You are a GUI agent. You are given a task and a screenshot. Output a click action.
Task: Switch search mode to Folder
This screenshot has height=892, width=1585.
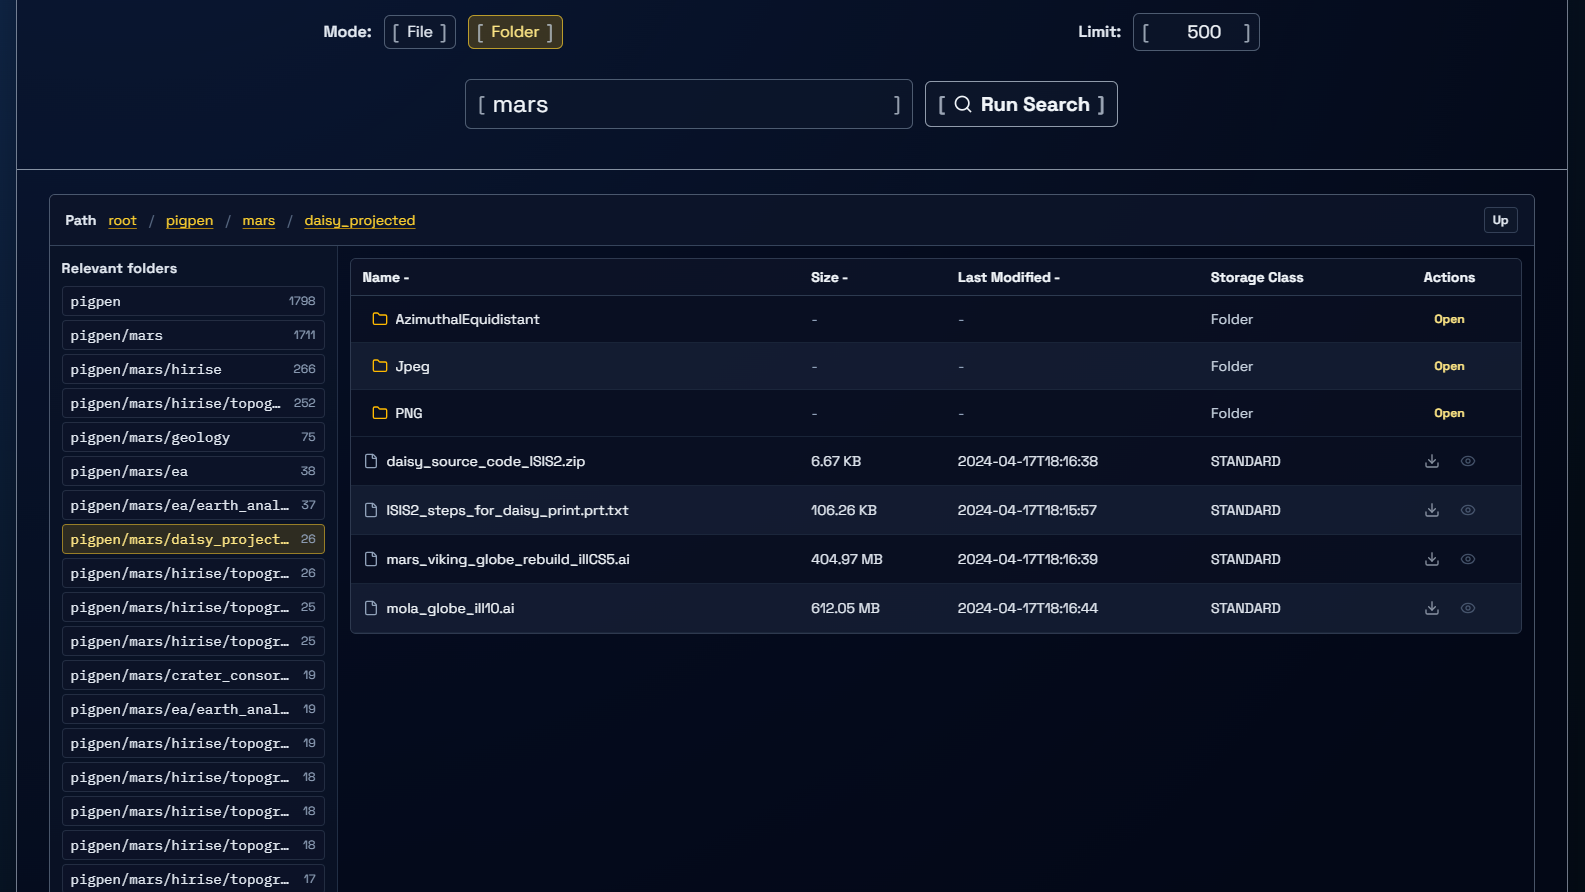[515, 32]
